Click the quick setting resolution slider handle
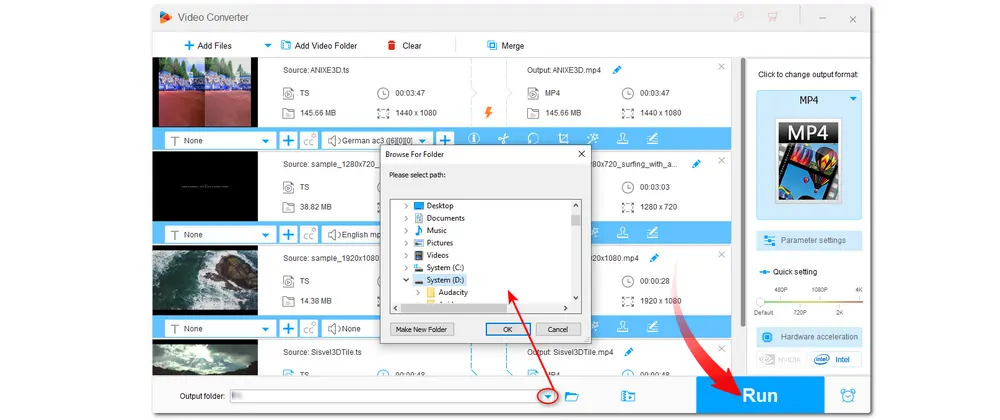This screenshot has height=420, width=1000. click(x=760, y=300)
